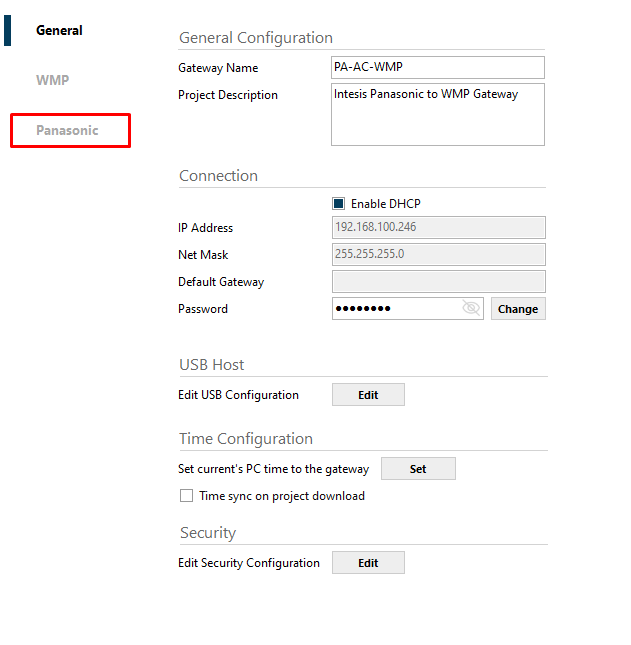Click the Enable DHCP label text
This screenshot has width=631, height=645.
click(x=386, y=204)
